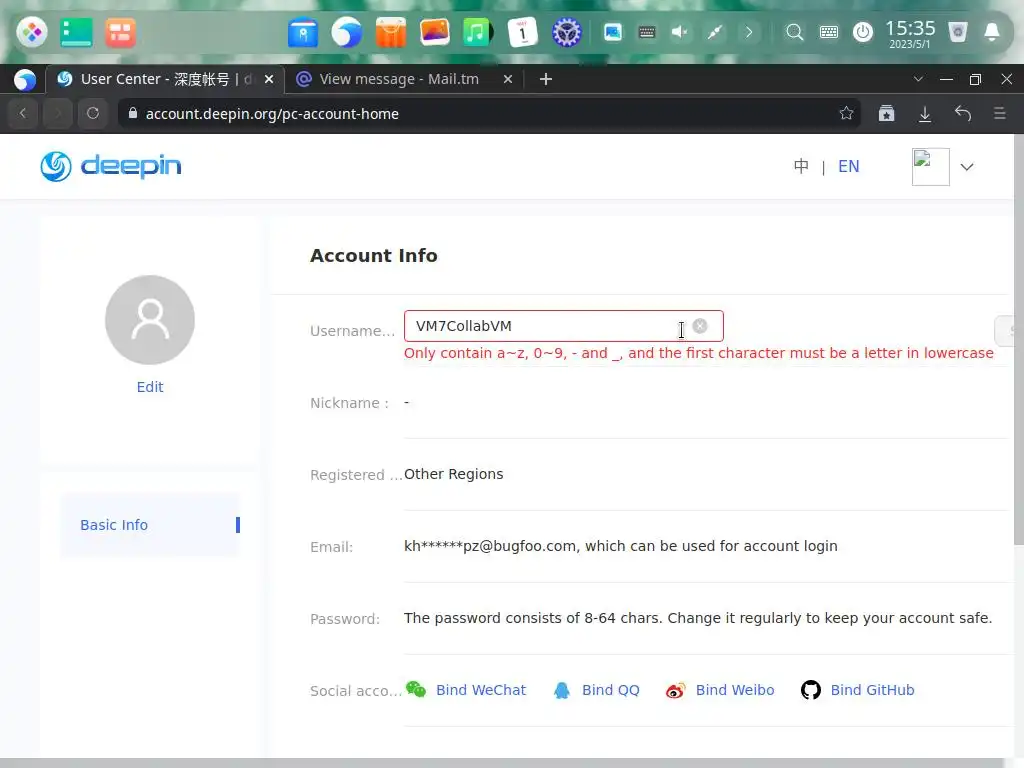The image size is (1024, 768).
Task: Close the User Center tab
Action: pyautogui.click(x=268, y=79)
